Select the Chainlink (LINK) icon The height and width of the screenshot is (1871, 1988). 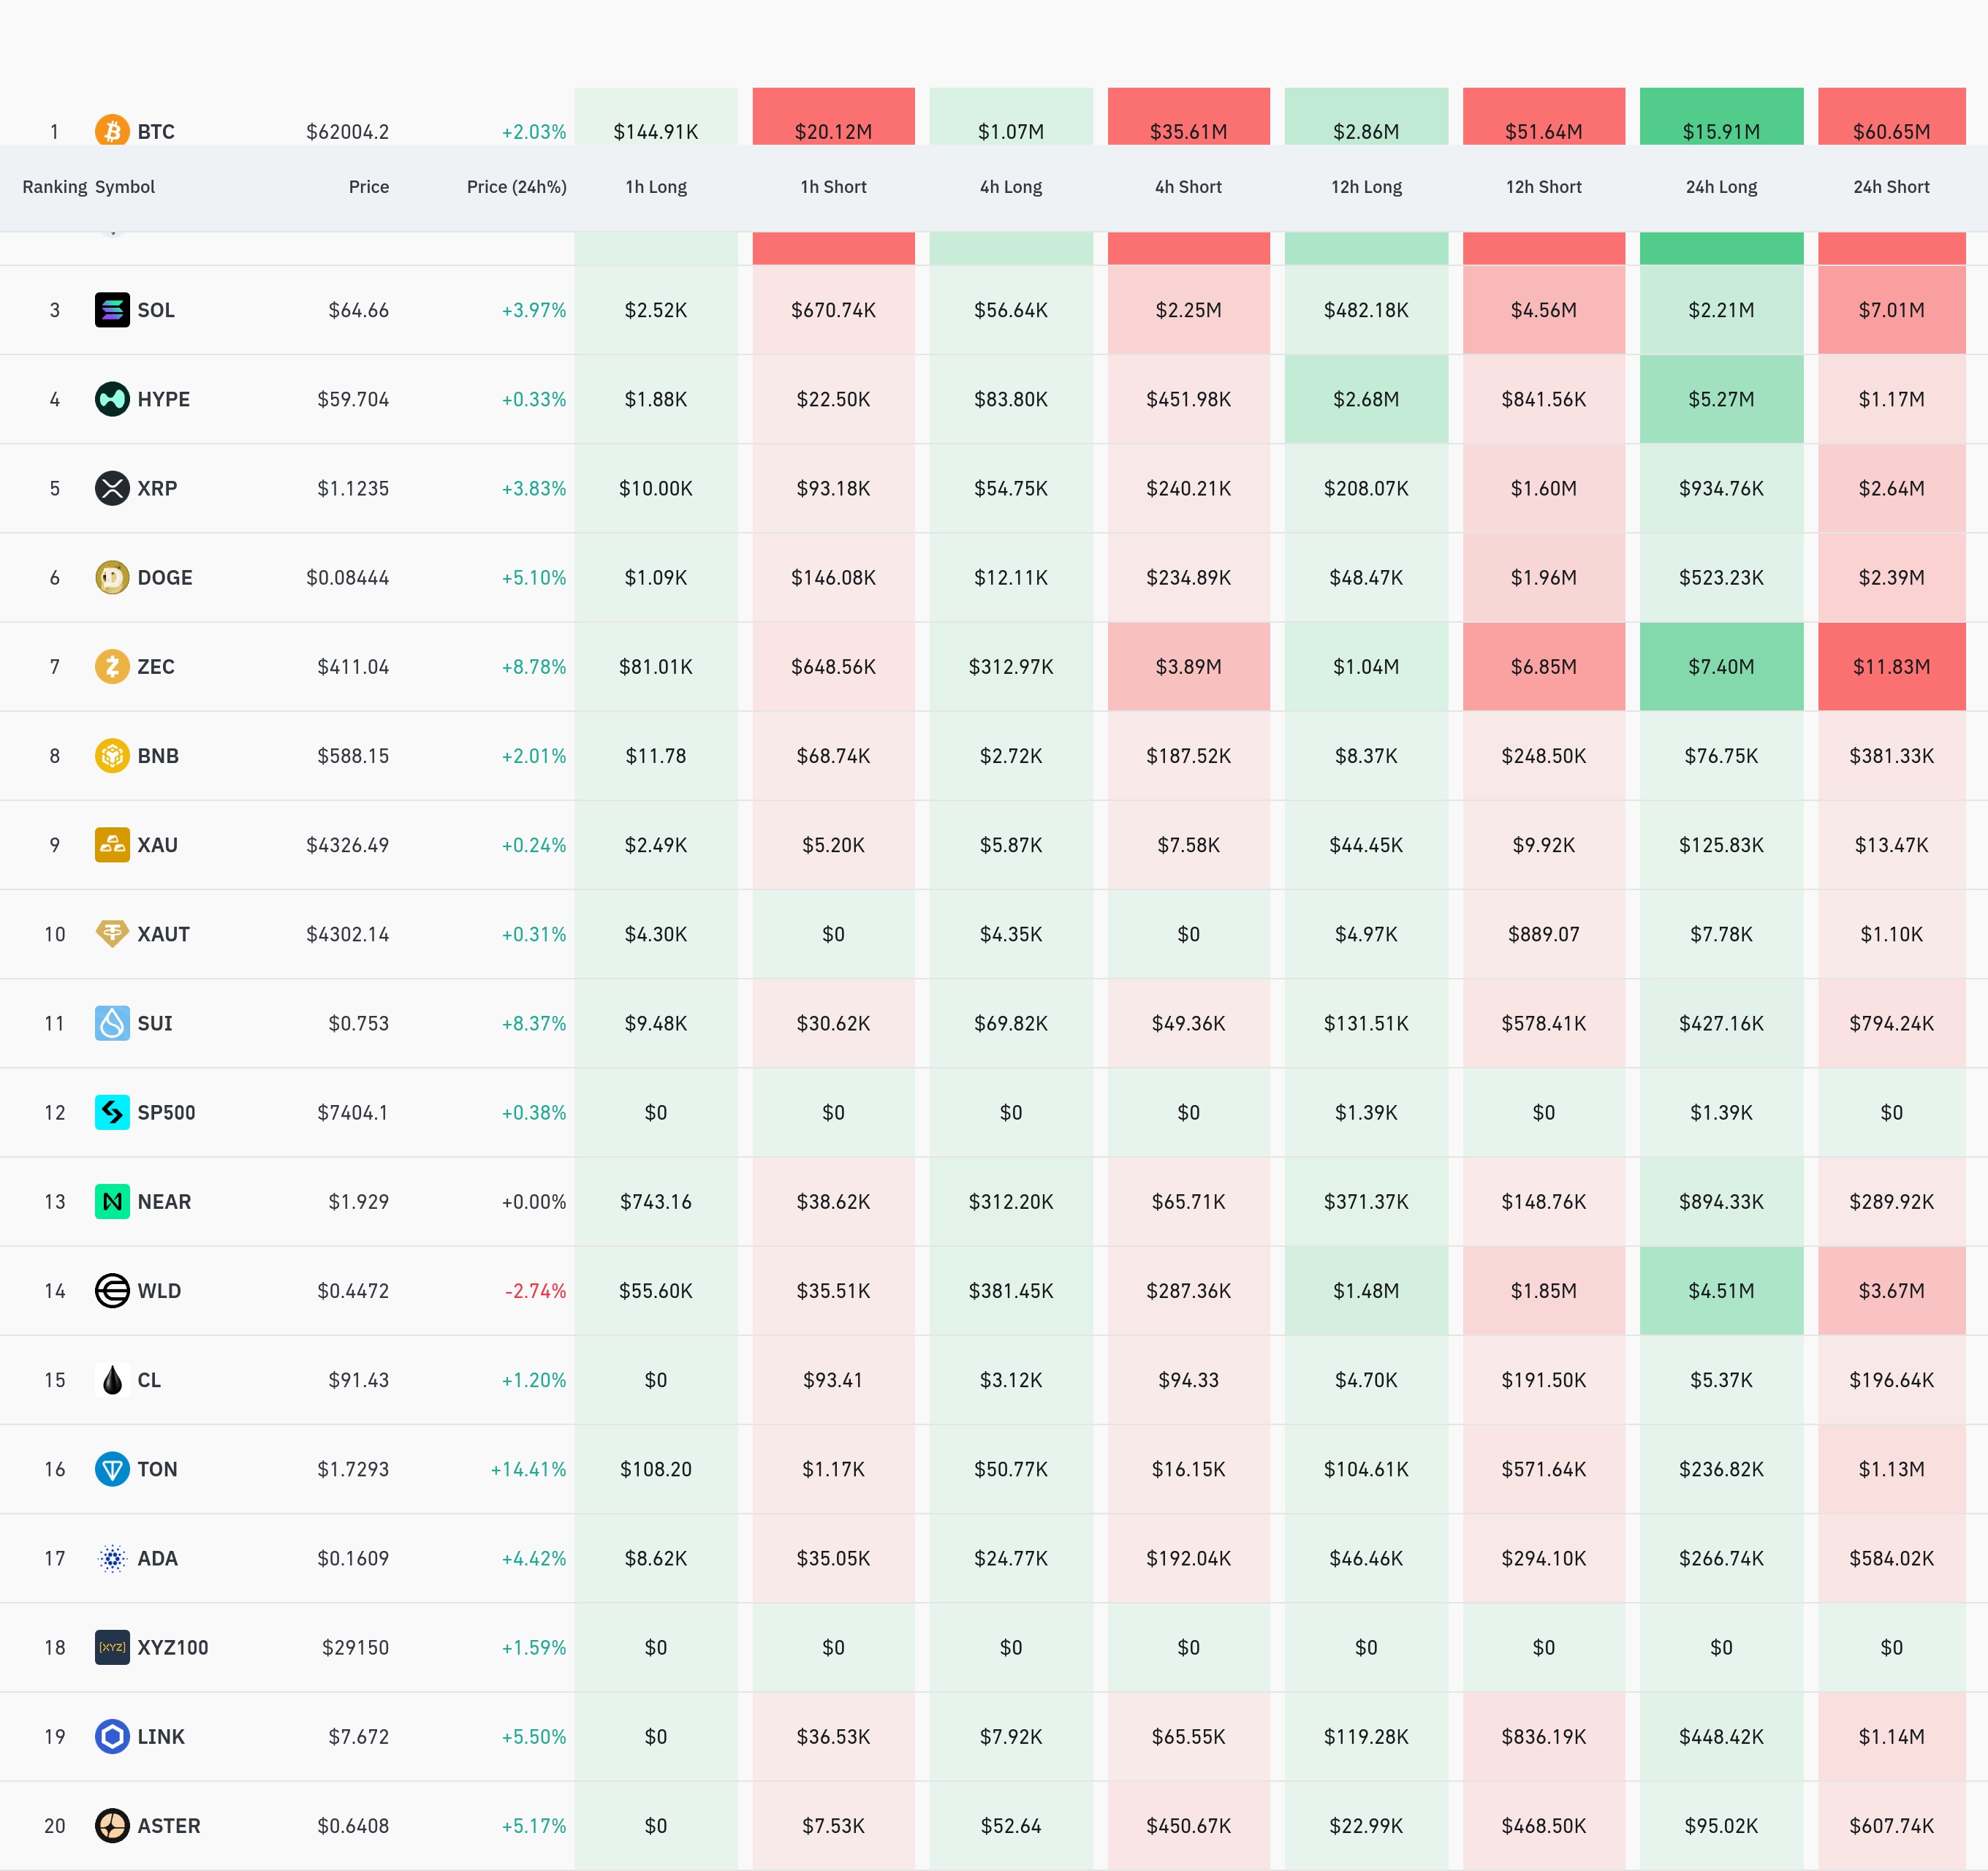tap(112, 1736)
